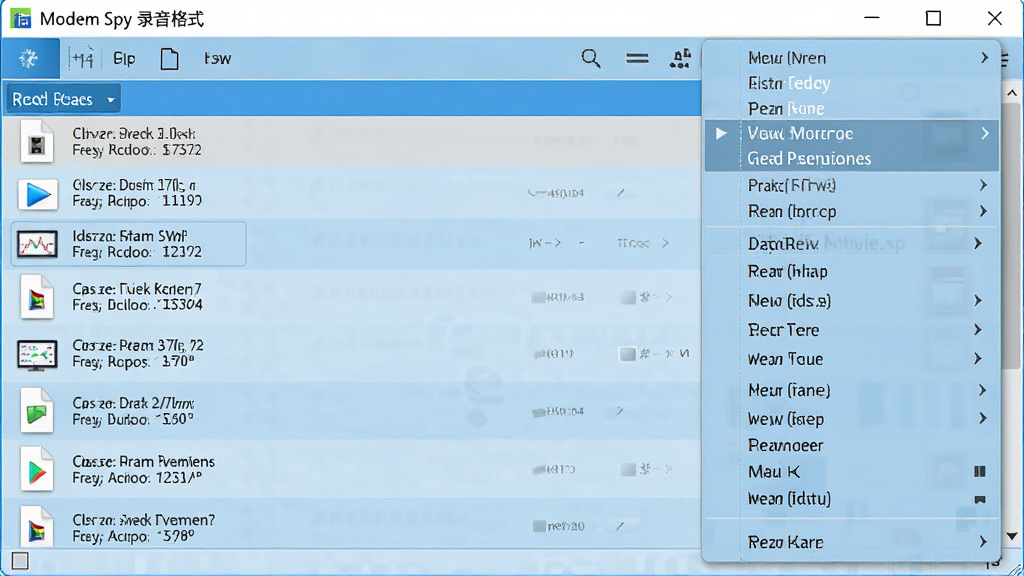Viewport: 1024px width, 576px height.
Task: Expand the 'Rezo Kare' submenu arrow
Action: pyautogui.click(x=984, y=541)
